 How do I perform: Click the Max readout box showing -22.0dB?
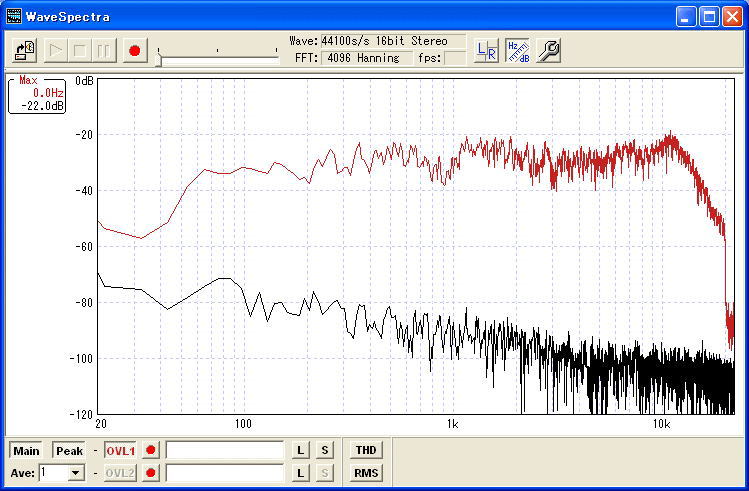click(37, 94)
